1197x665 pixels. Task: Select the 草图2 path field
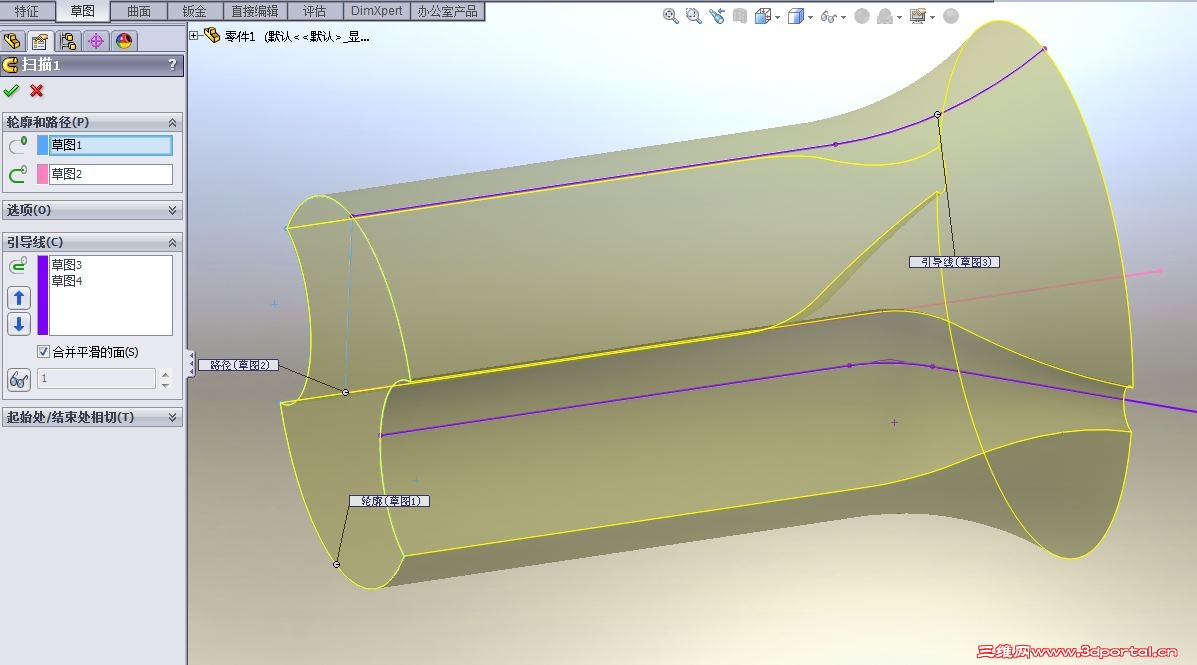tap(111, 174)
